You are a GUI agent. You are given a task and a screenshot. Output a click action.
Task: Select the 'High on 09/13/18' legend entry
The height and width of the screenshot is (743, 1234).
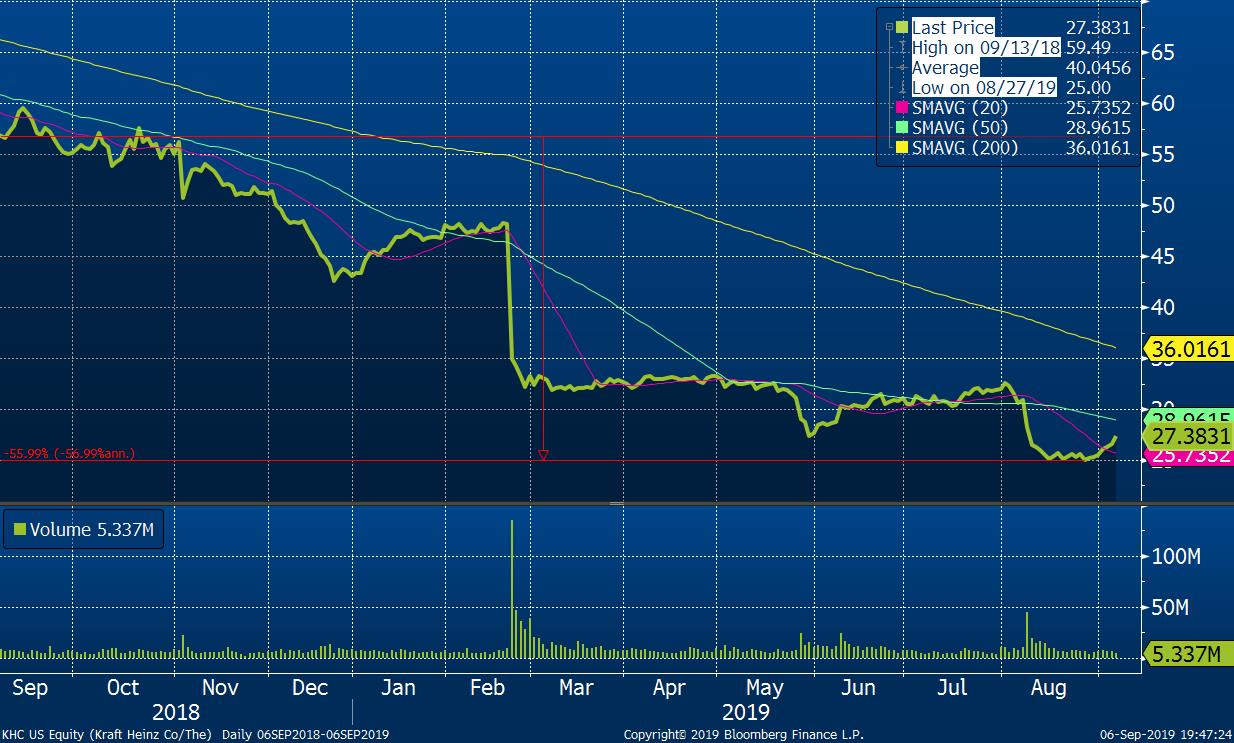coord(985,48)
